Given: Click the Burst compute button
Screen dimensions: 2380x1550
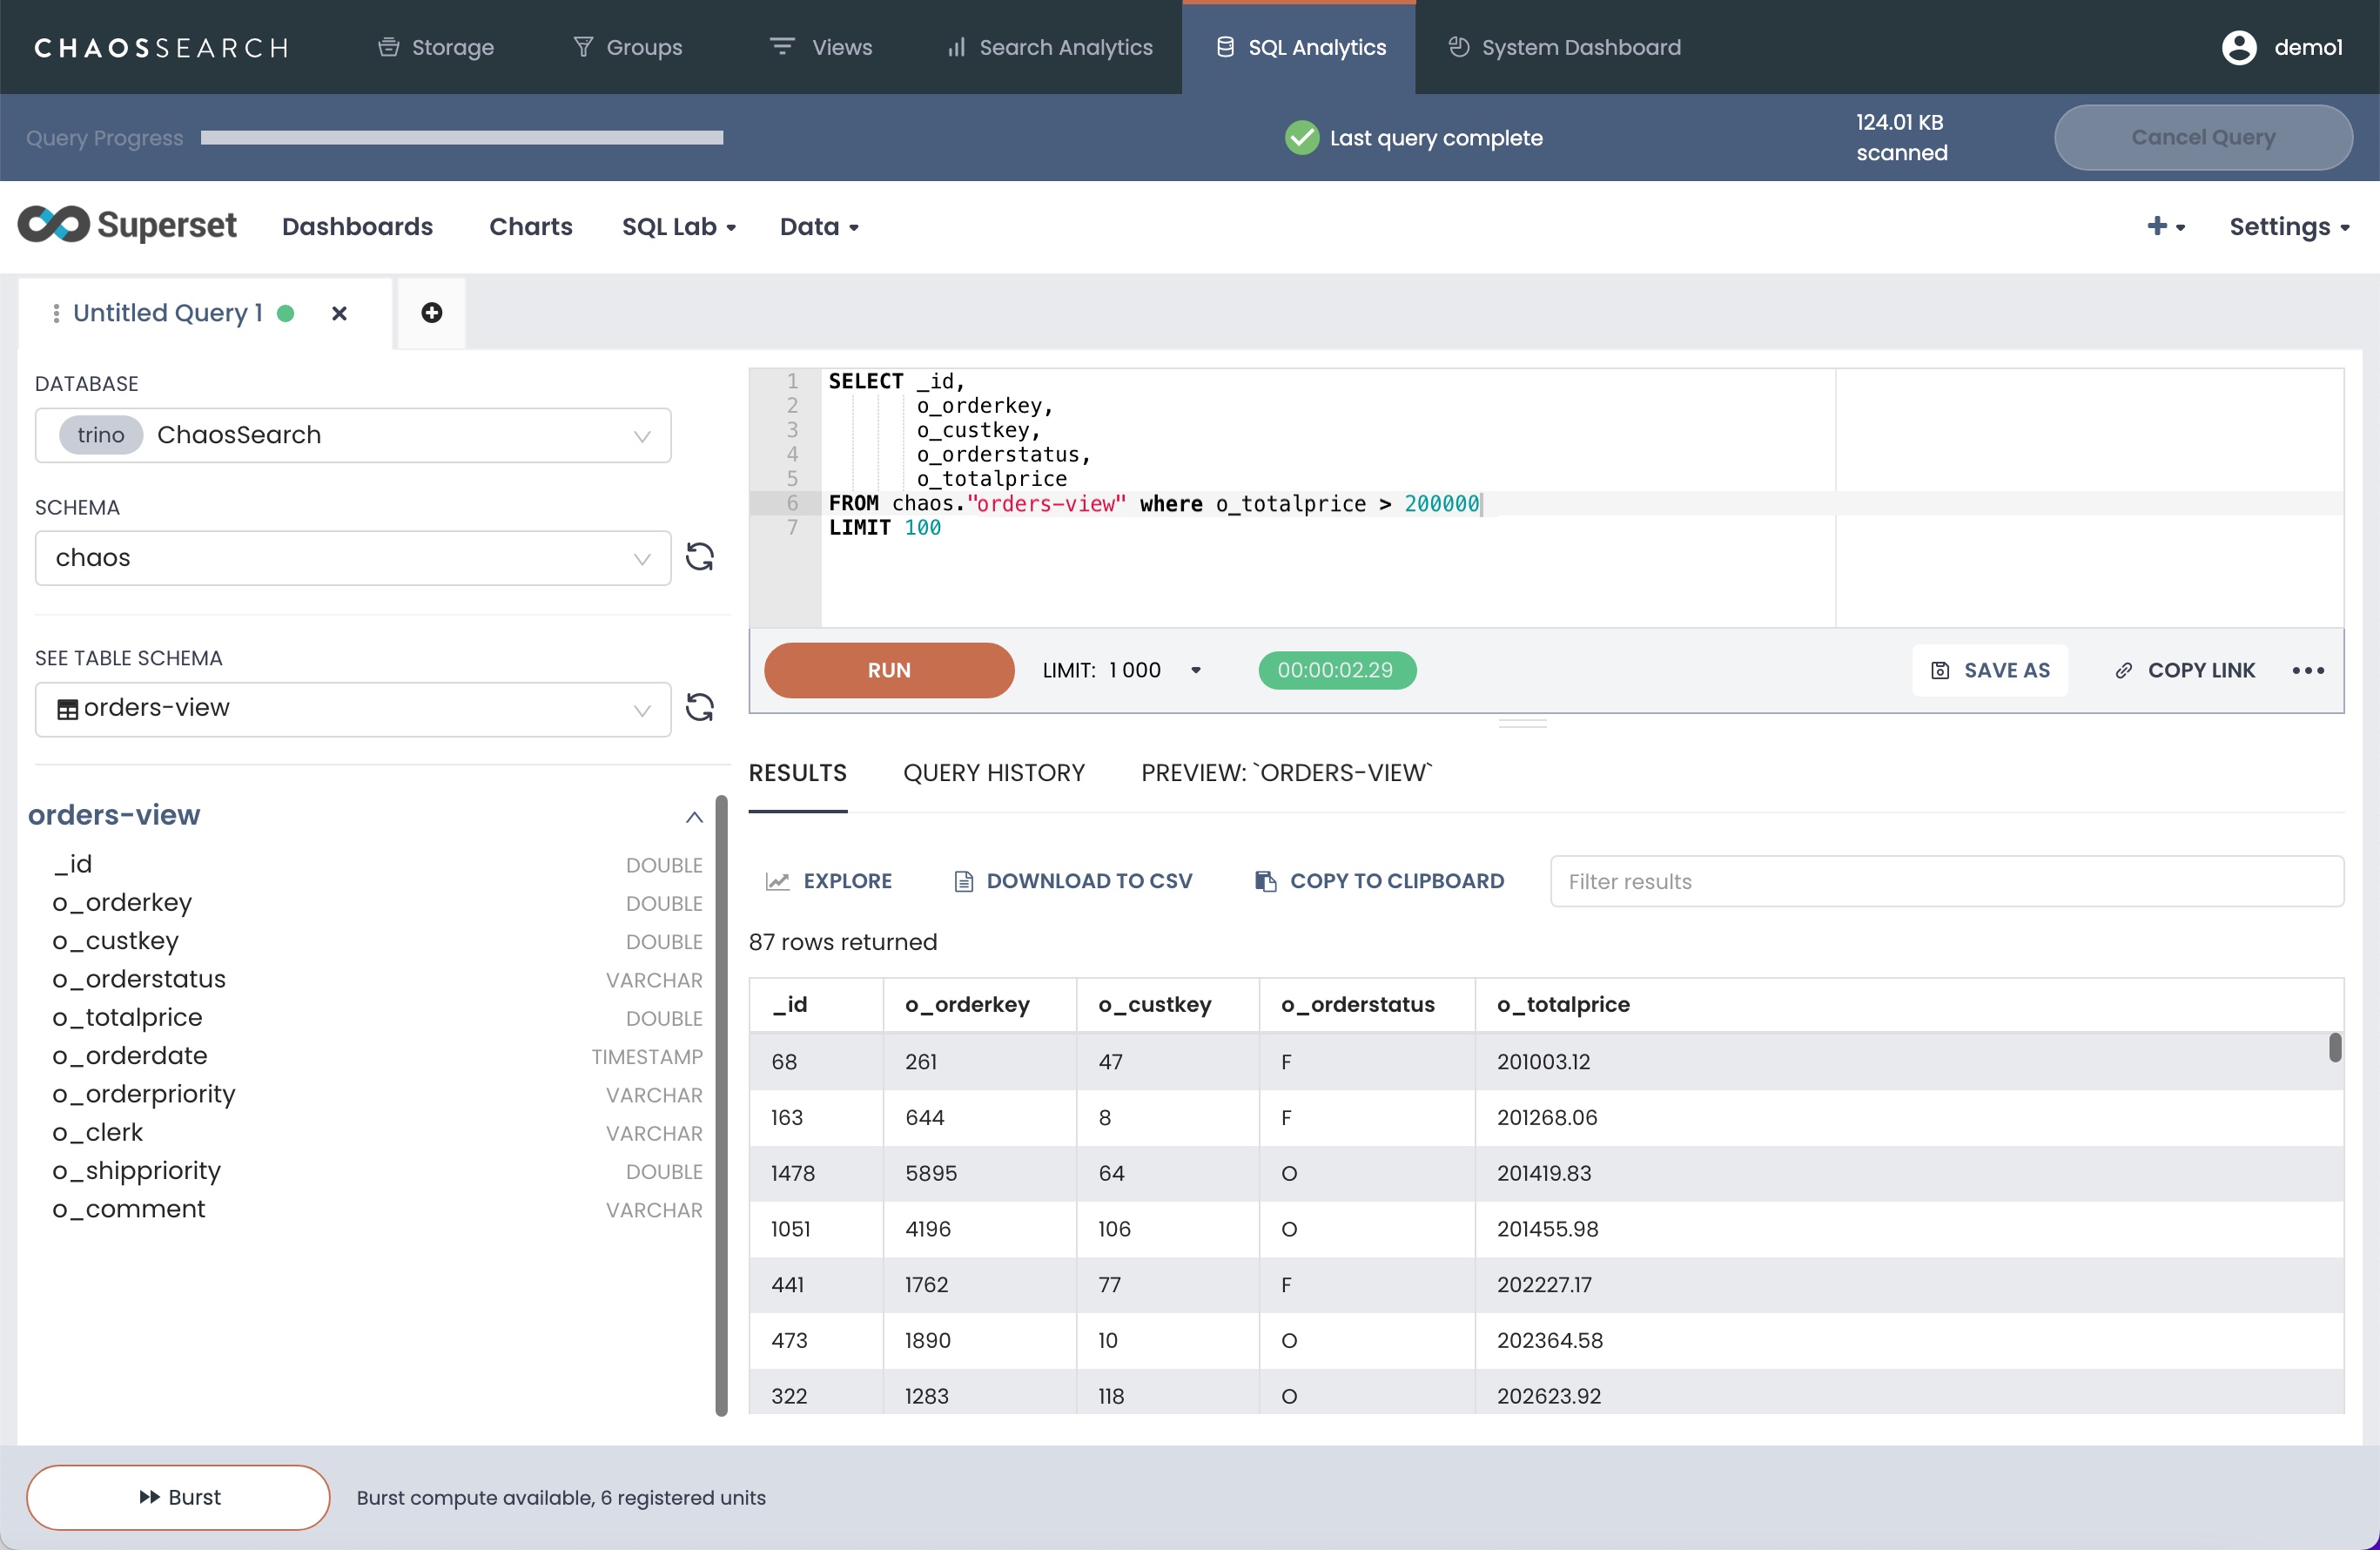Looking at the screenshot, I should click(x=178, y=1497).
